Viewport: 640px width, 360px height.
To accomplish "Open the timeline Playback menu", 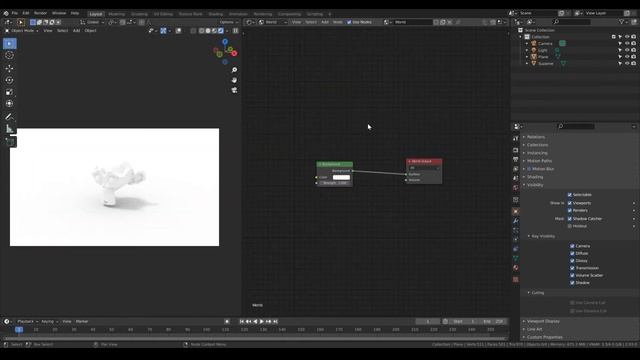I will 27,322.
